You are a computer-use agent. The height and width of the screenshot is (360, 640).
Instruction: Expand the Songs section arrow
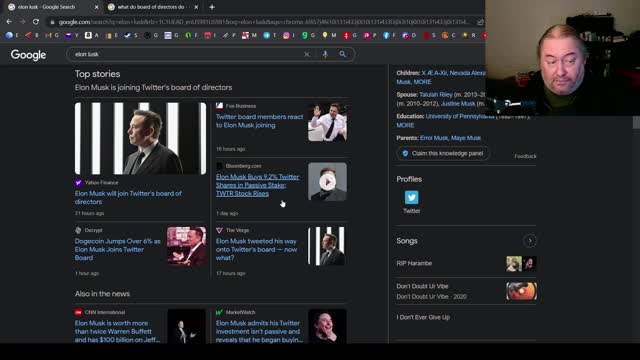click(x=529, y=241)
